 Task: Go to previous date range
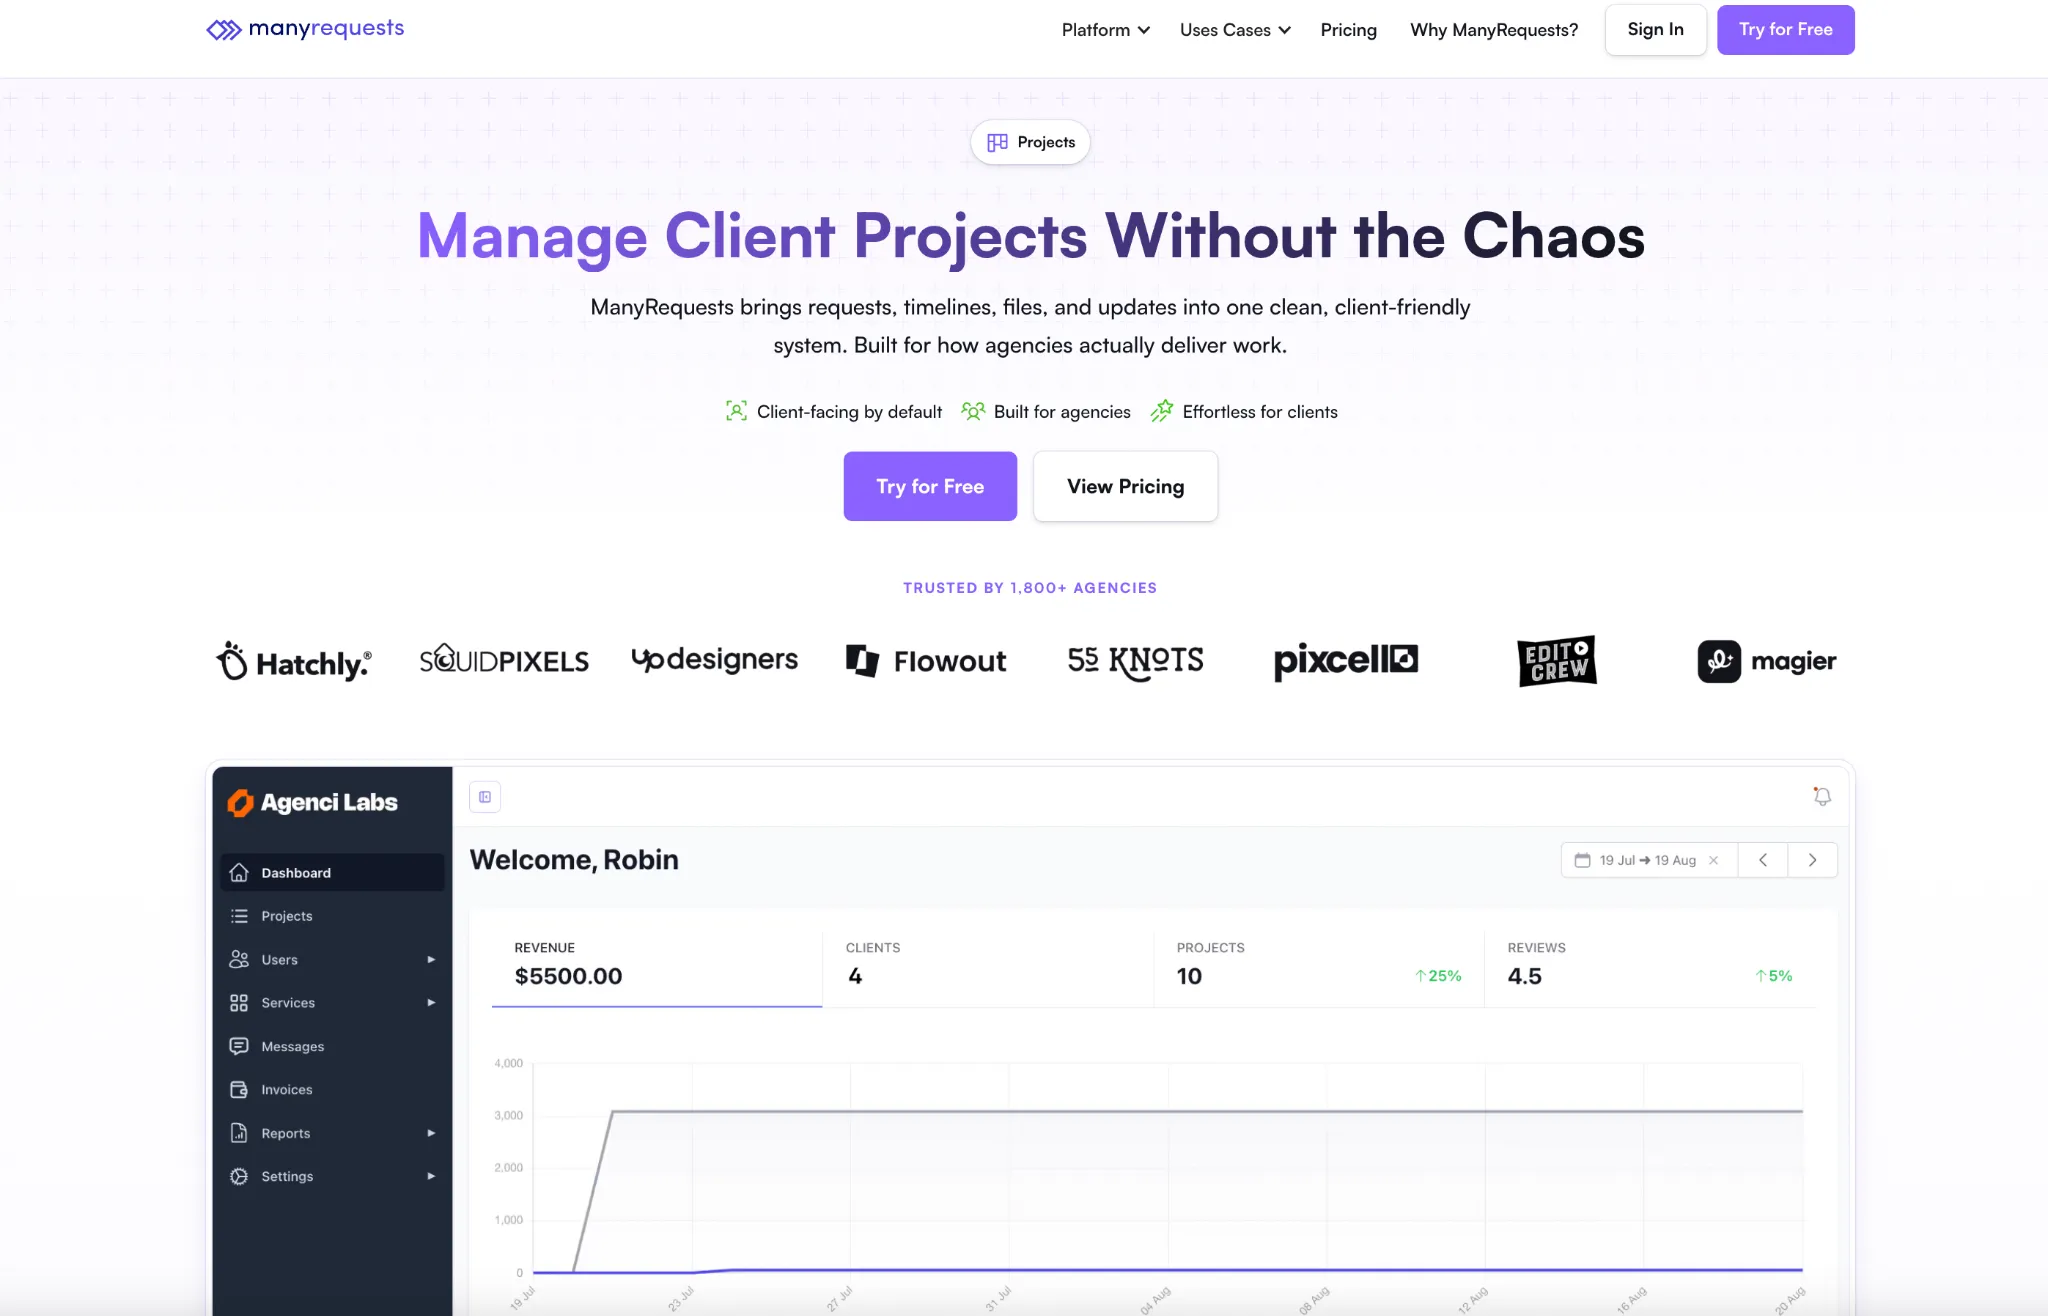coord(1763,860)
